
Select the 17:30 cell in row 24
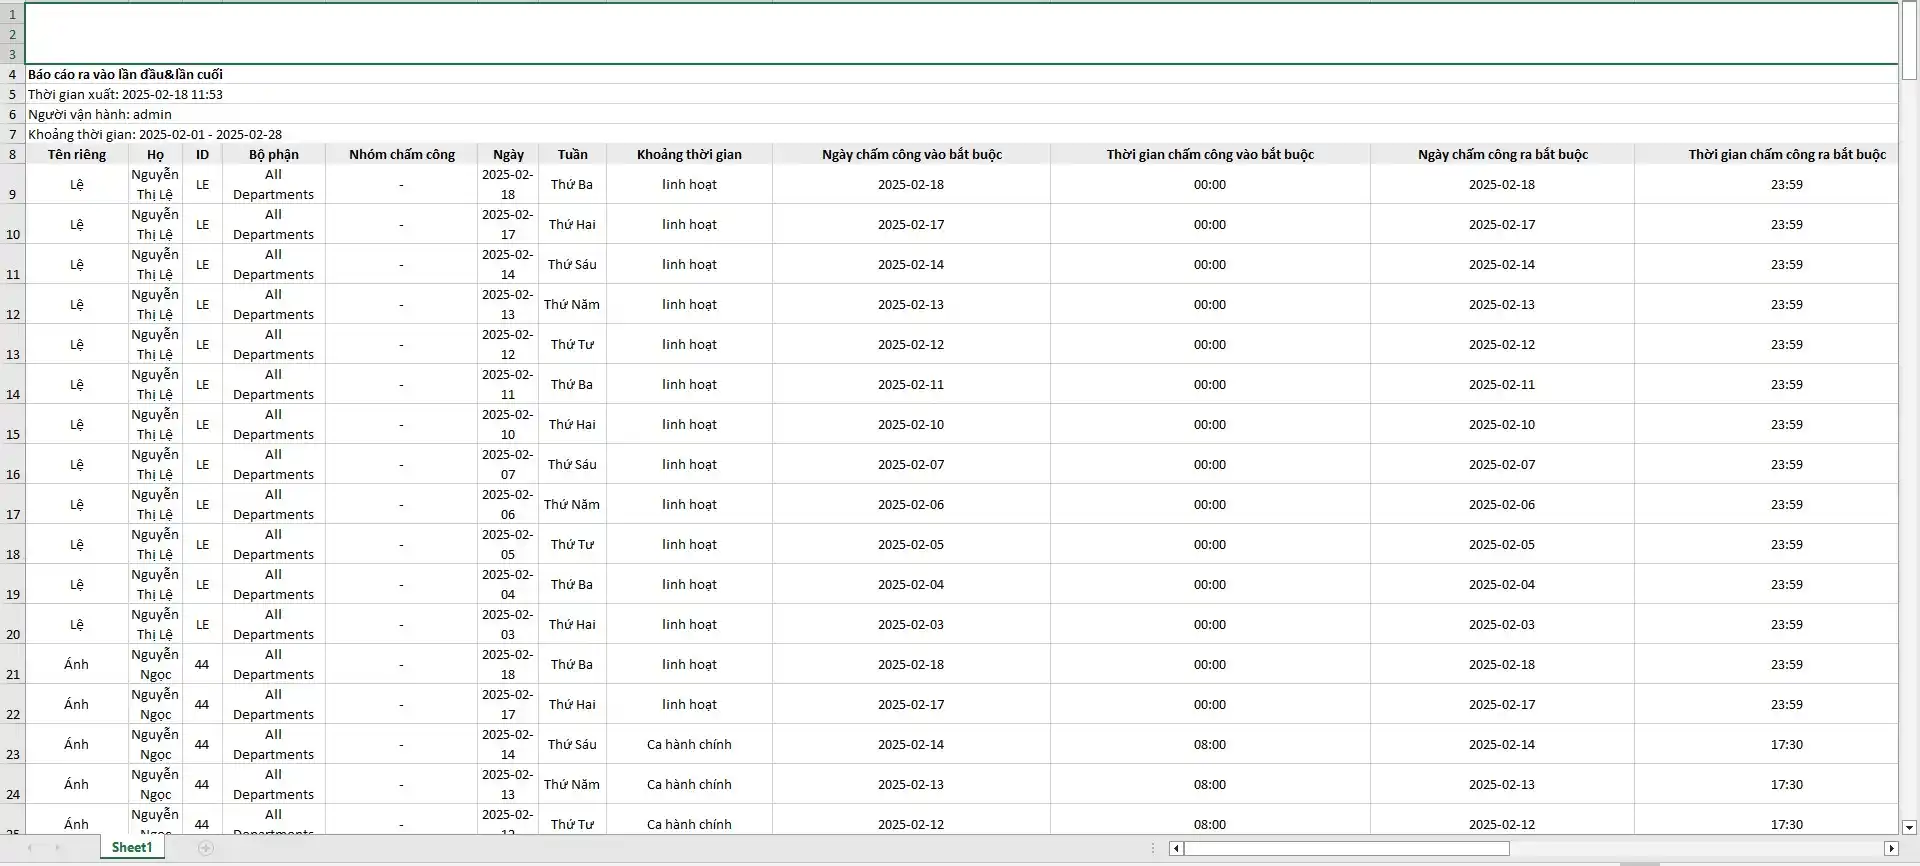point(1786,784)
